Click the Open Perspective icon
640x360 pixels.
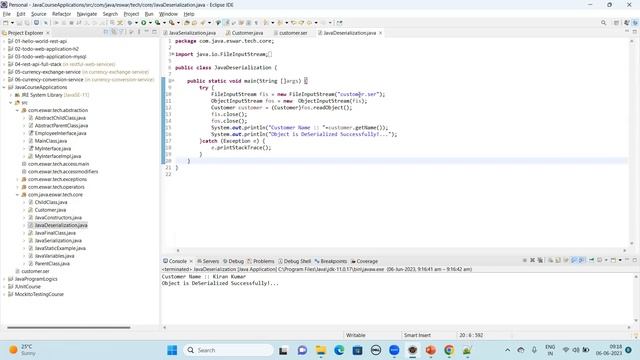tap(616, 23)
